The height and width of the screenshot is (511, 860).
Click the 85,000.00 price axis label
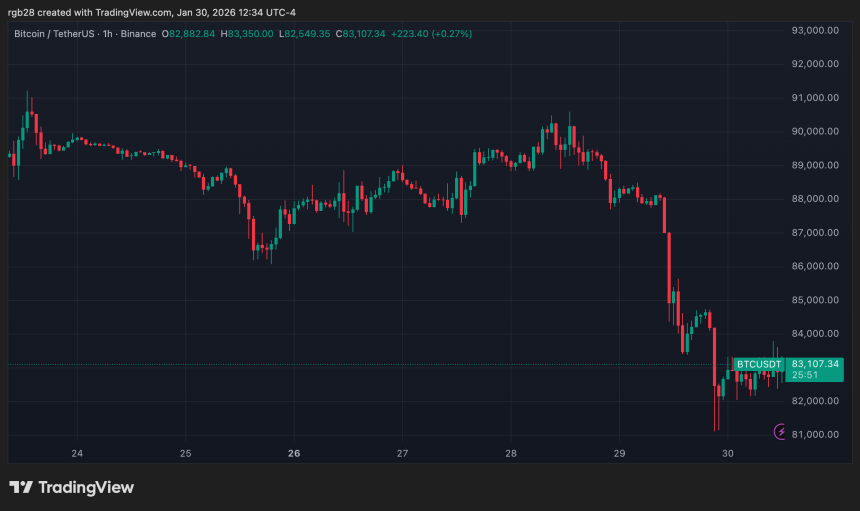815,300
